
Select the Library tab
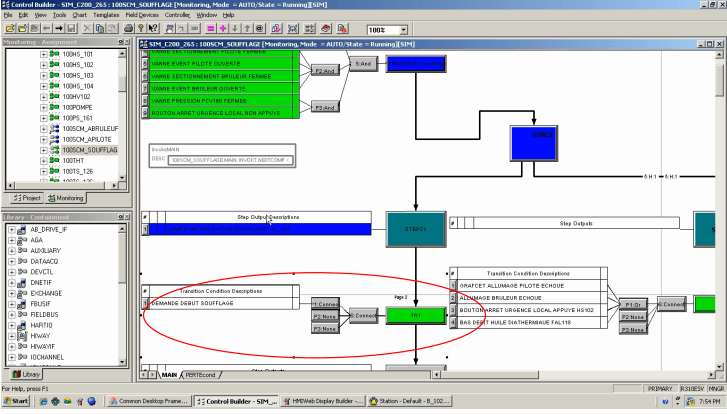click(x=26, y=374)
